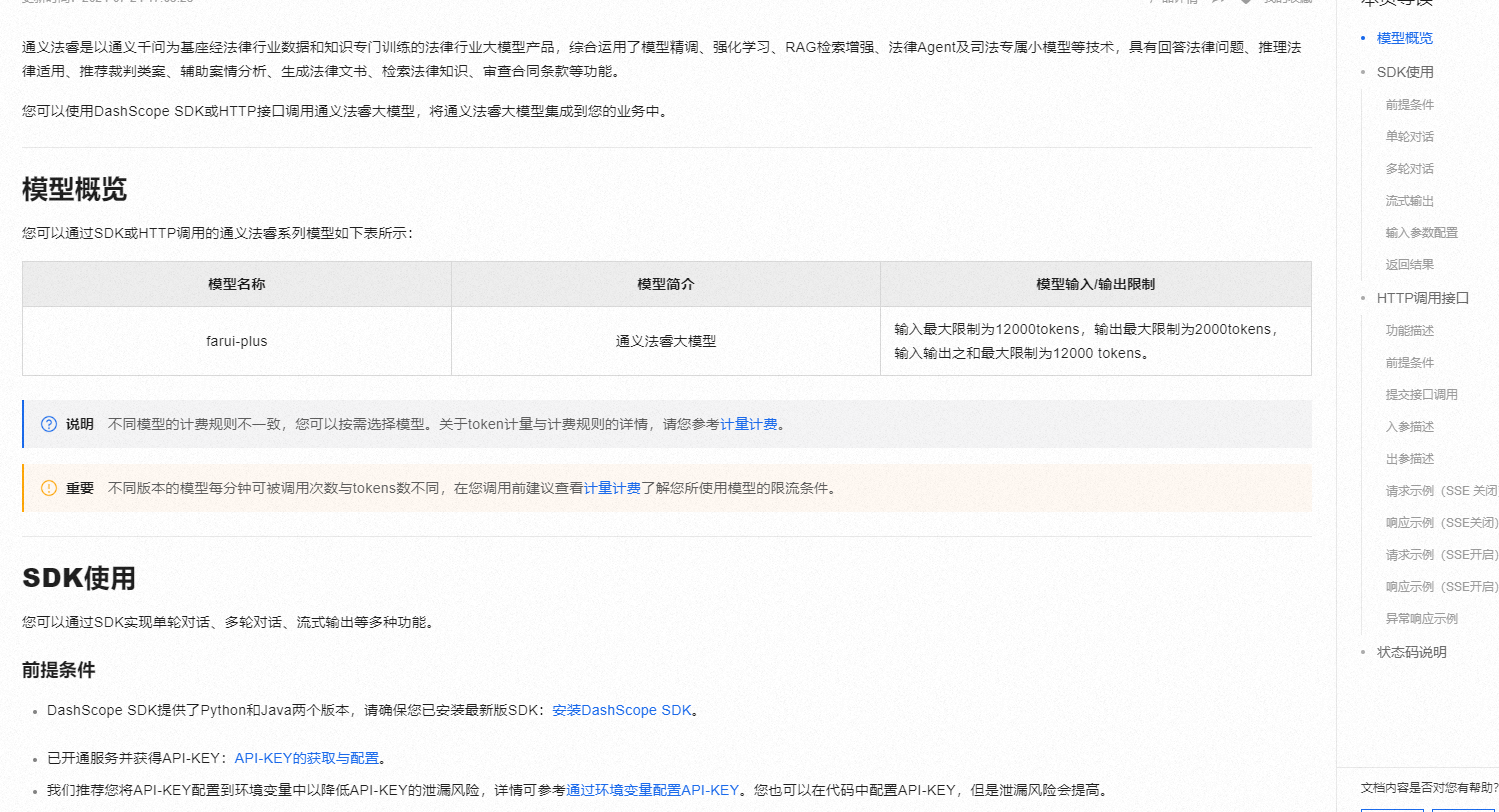The width and height of the screenshot is (1499, 812).
Task: Jump to 模型概览 in page navigation
Action: [1404, 38]
